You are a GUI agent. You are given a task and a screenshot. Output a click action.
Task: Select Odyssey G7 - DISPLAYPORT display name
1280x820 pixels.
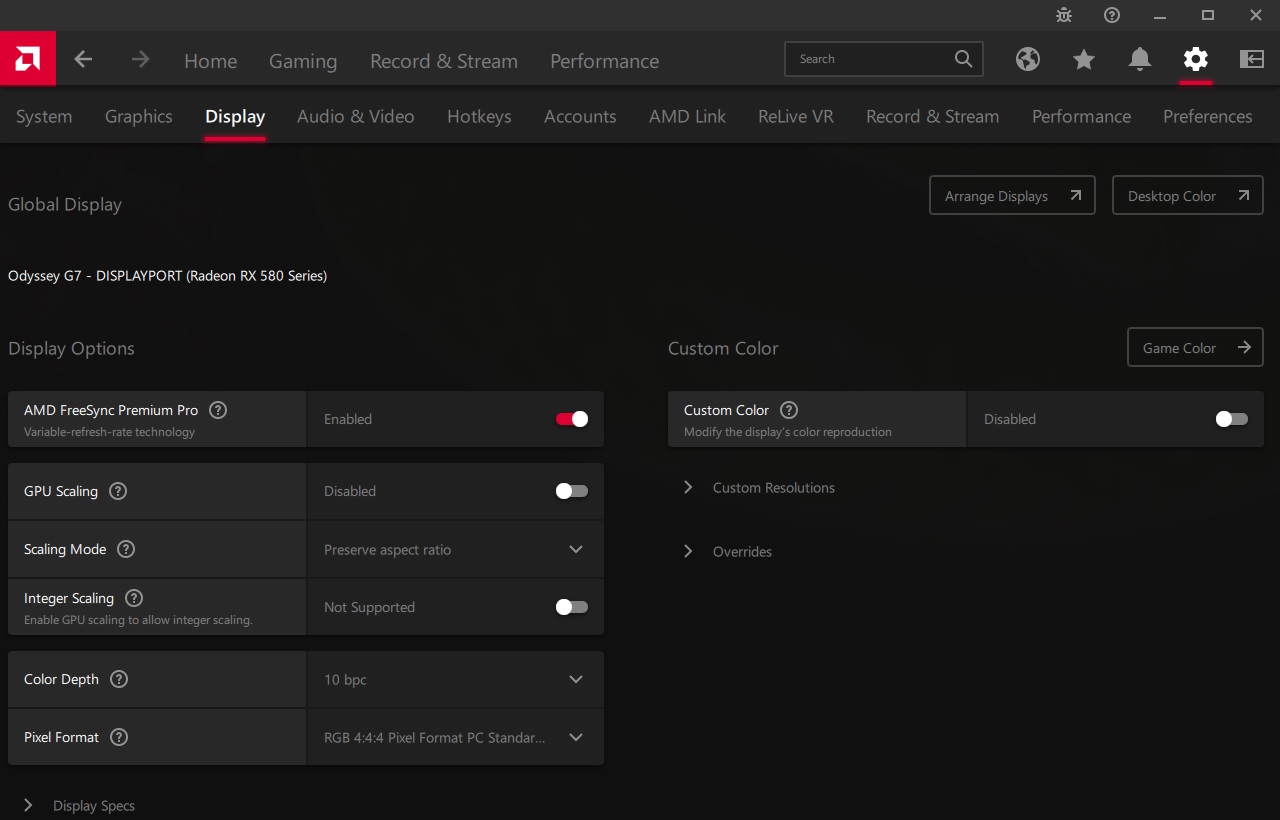(x=167, y=275)
